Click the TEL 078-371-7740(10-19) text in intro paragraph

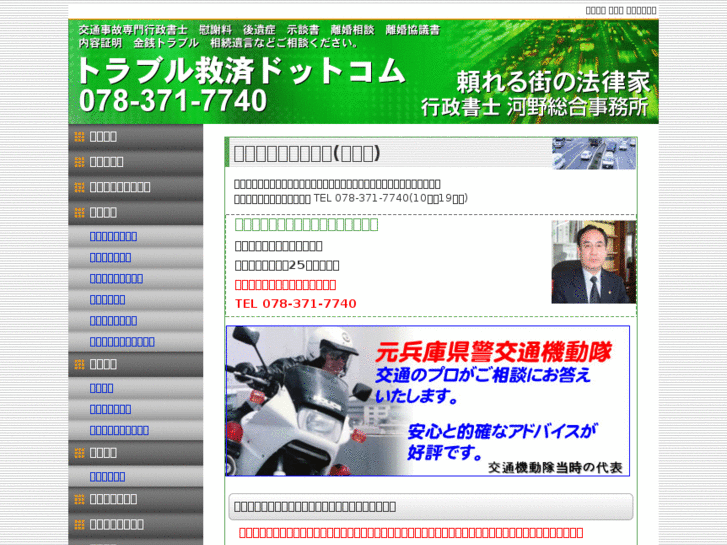tap(390, 198)
